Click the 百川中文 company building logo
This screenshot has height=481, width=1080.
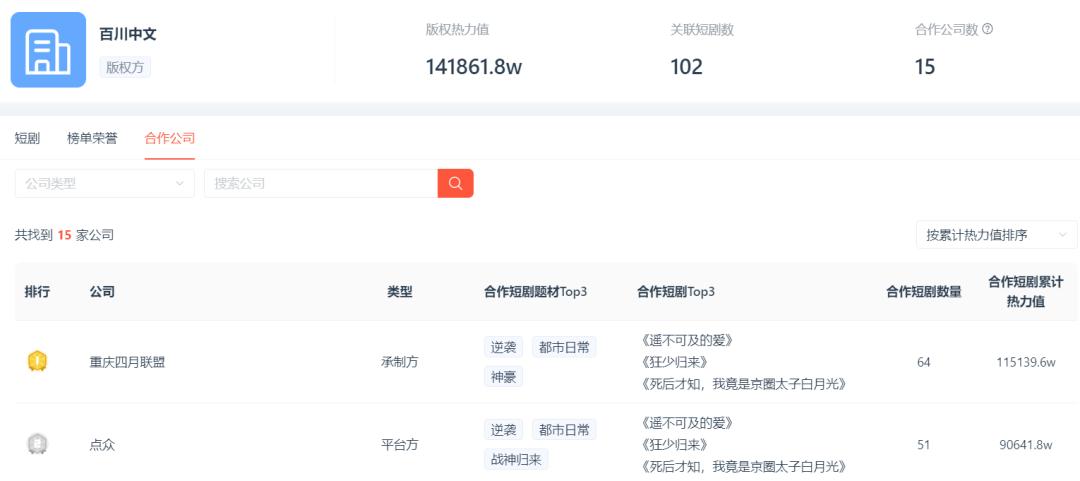click(48, 50)
